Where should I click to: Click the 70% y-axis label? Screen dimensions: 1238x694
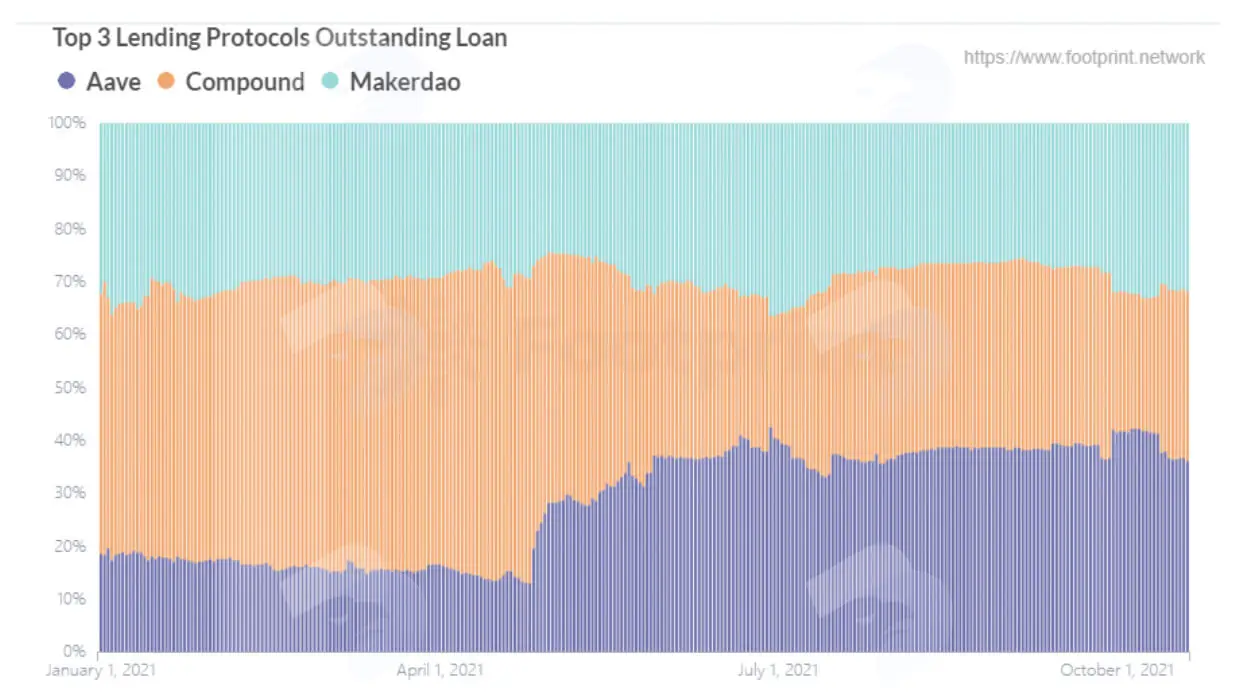click(x=71, y=281)
